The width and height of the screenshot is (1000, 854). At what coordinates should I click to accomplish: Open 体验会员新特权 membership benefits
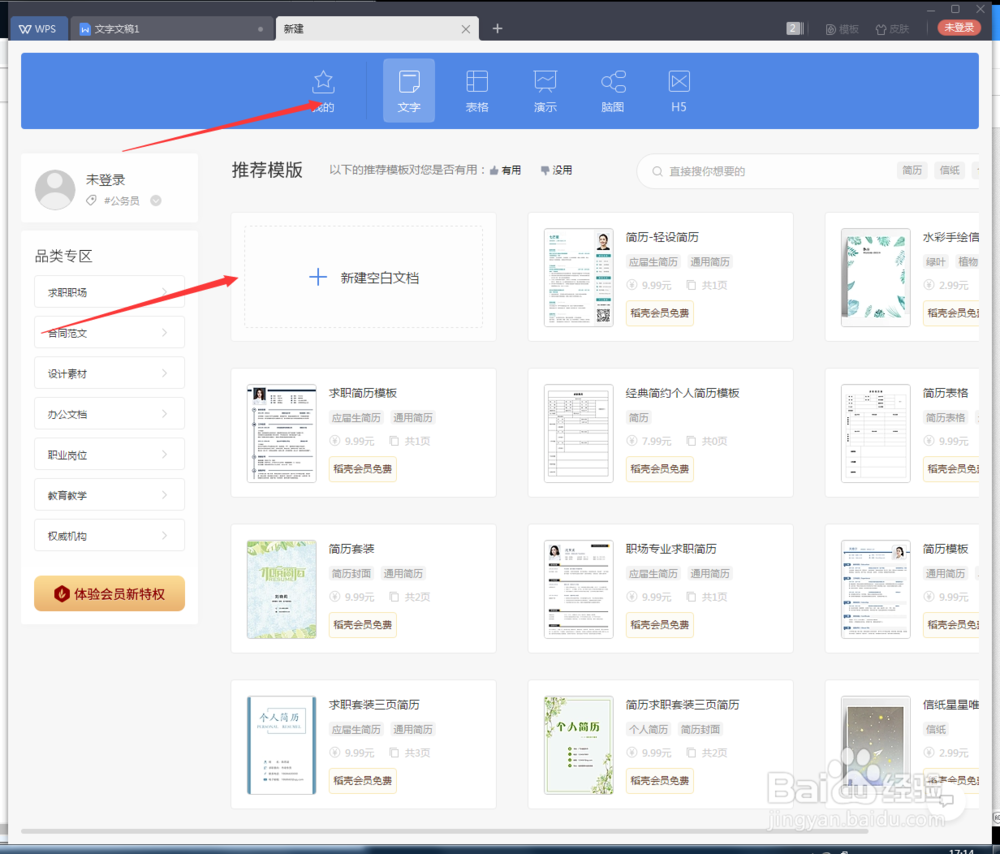(109, 593)
